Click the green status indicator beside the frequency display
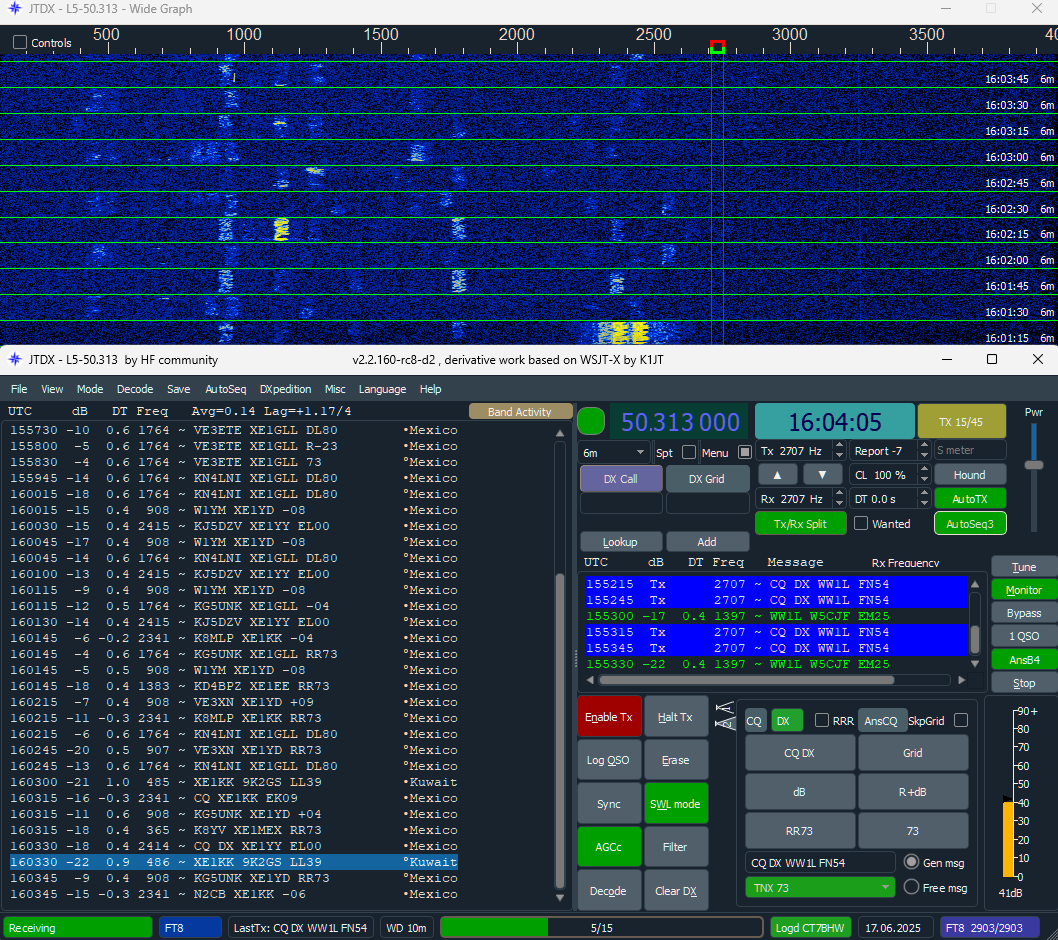This screenshot has width=1058, height=940. pos(591,422)
